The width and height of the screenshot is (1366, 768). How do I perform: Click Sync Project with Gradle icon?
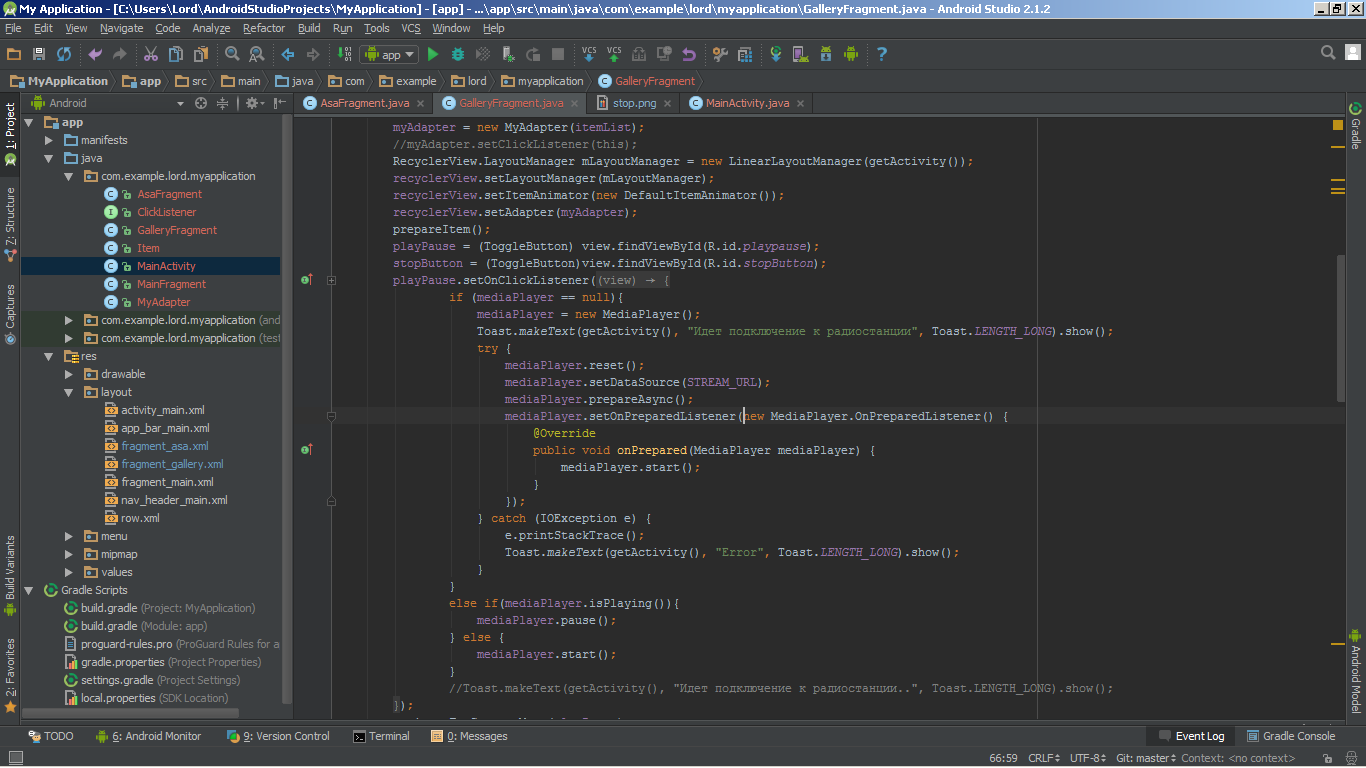(x=776, y=54)
